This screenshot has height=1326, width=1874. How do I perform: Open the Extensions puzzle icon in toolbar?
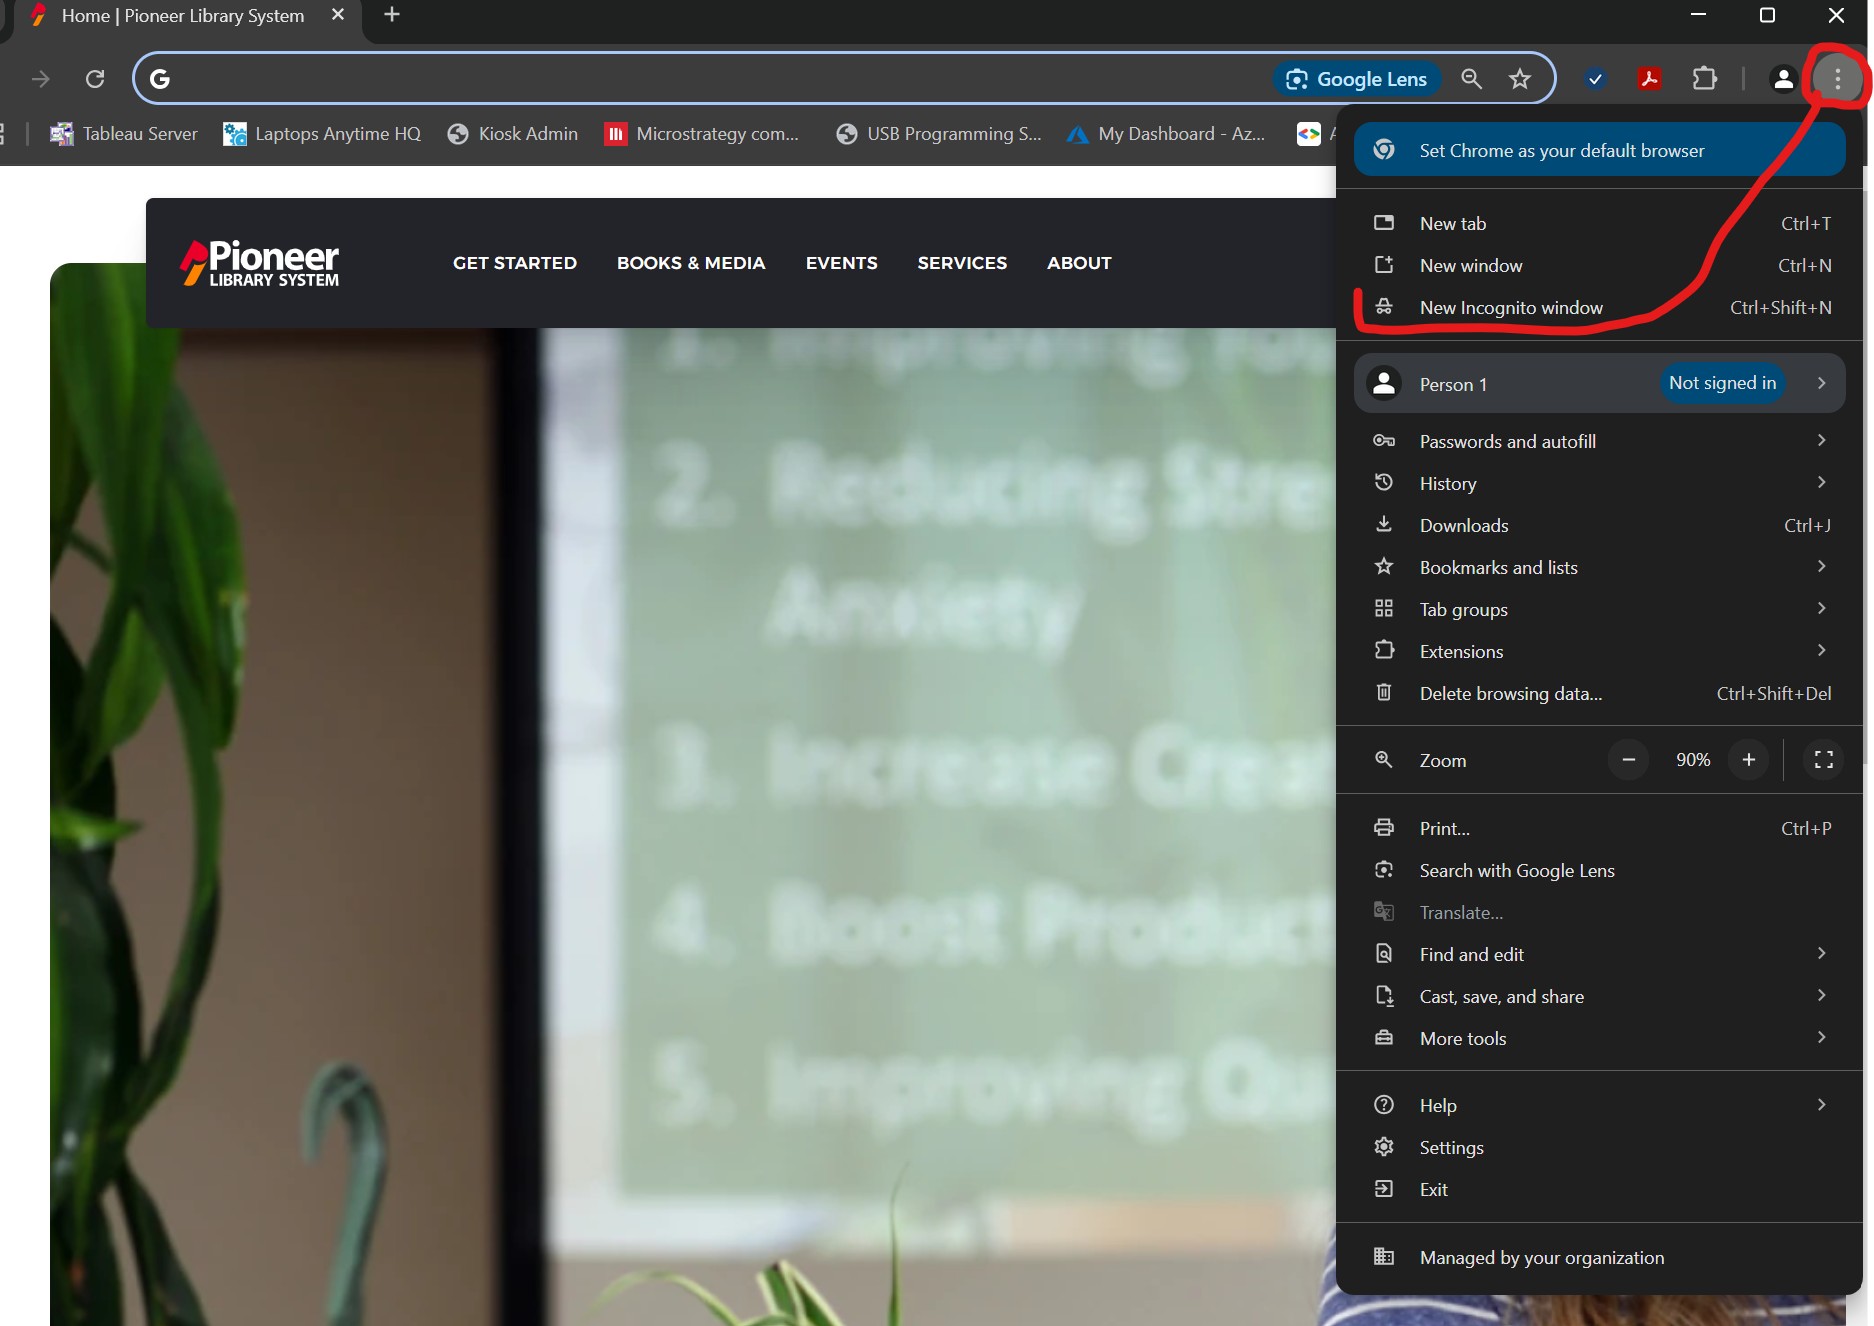pos(1704,79)
